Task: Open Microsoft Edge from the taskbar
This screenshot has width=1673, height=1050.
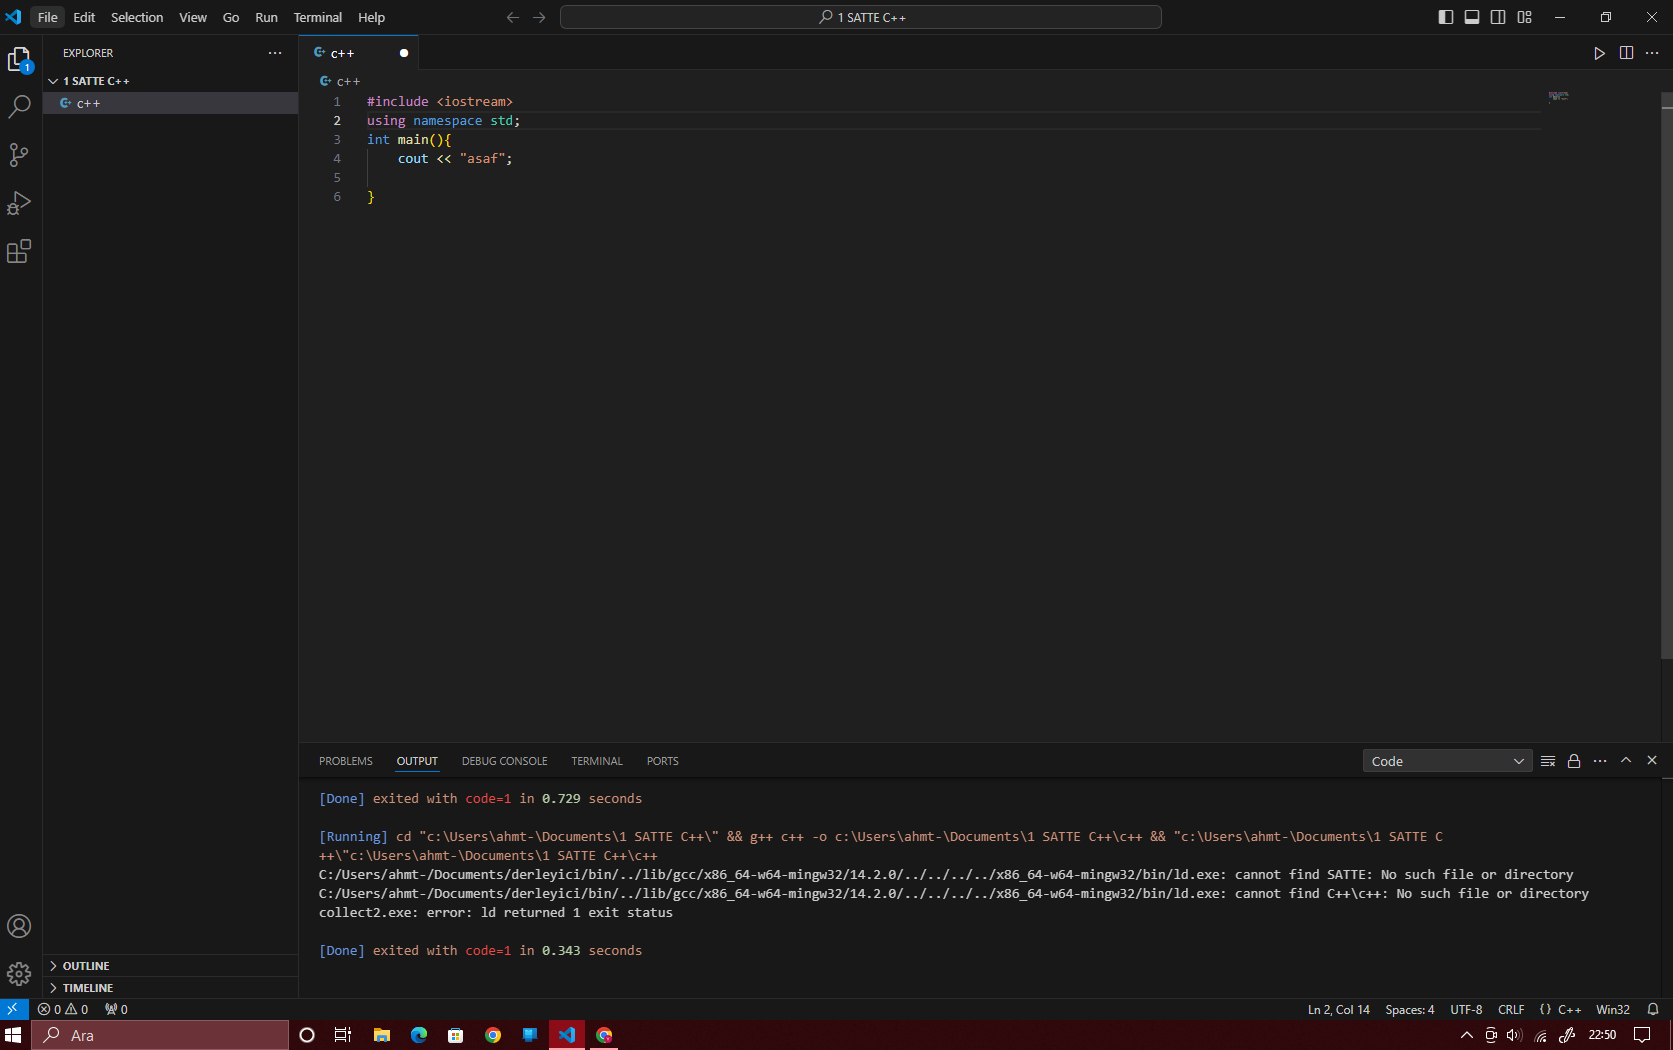Action: point(418,1035)
